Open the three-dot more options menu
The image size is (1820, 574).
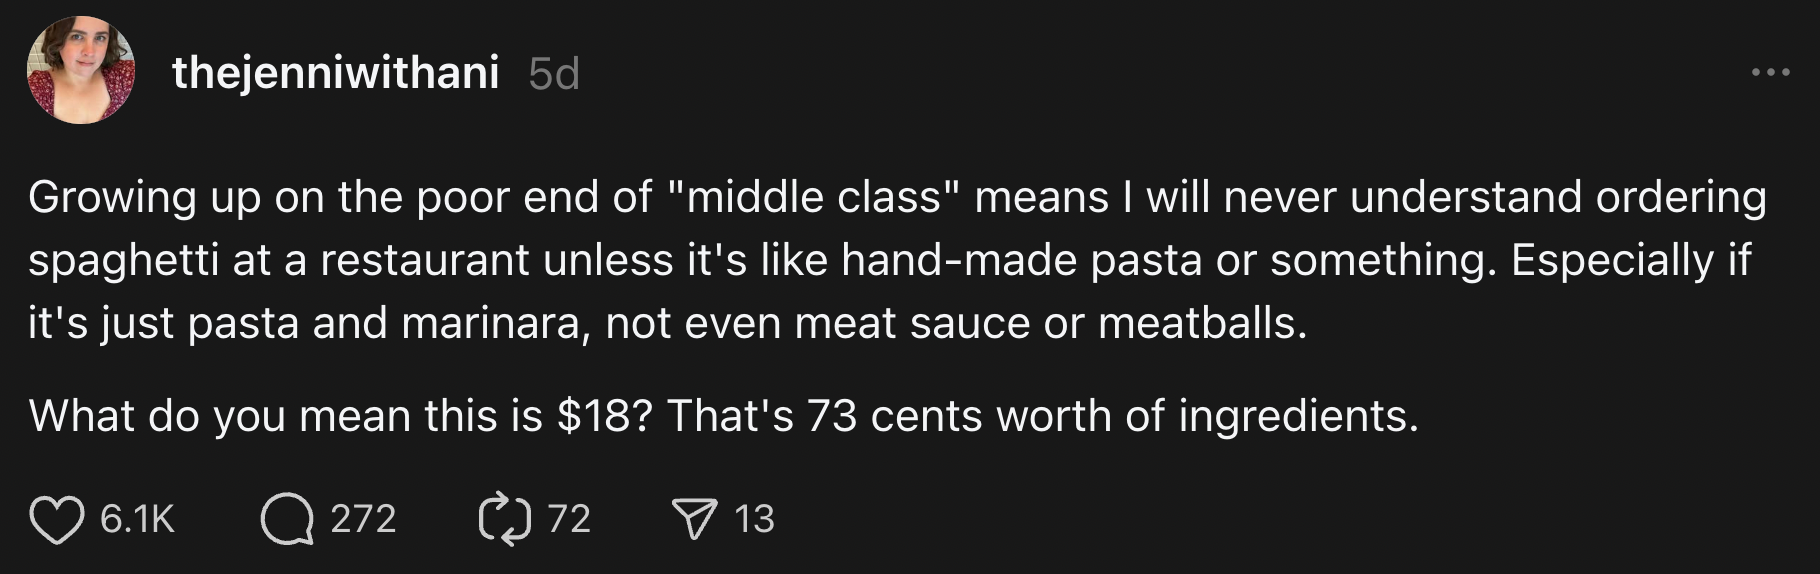pos(1770,72)
